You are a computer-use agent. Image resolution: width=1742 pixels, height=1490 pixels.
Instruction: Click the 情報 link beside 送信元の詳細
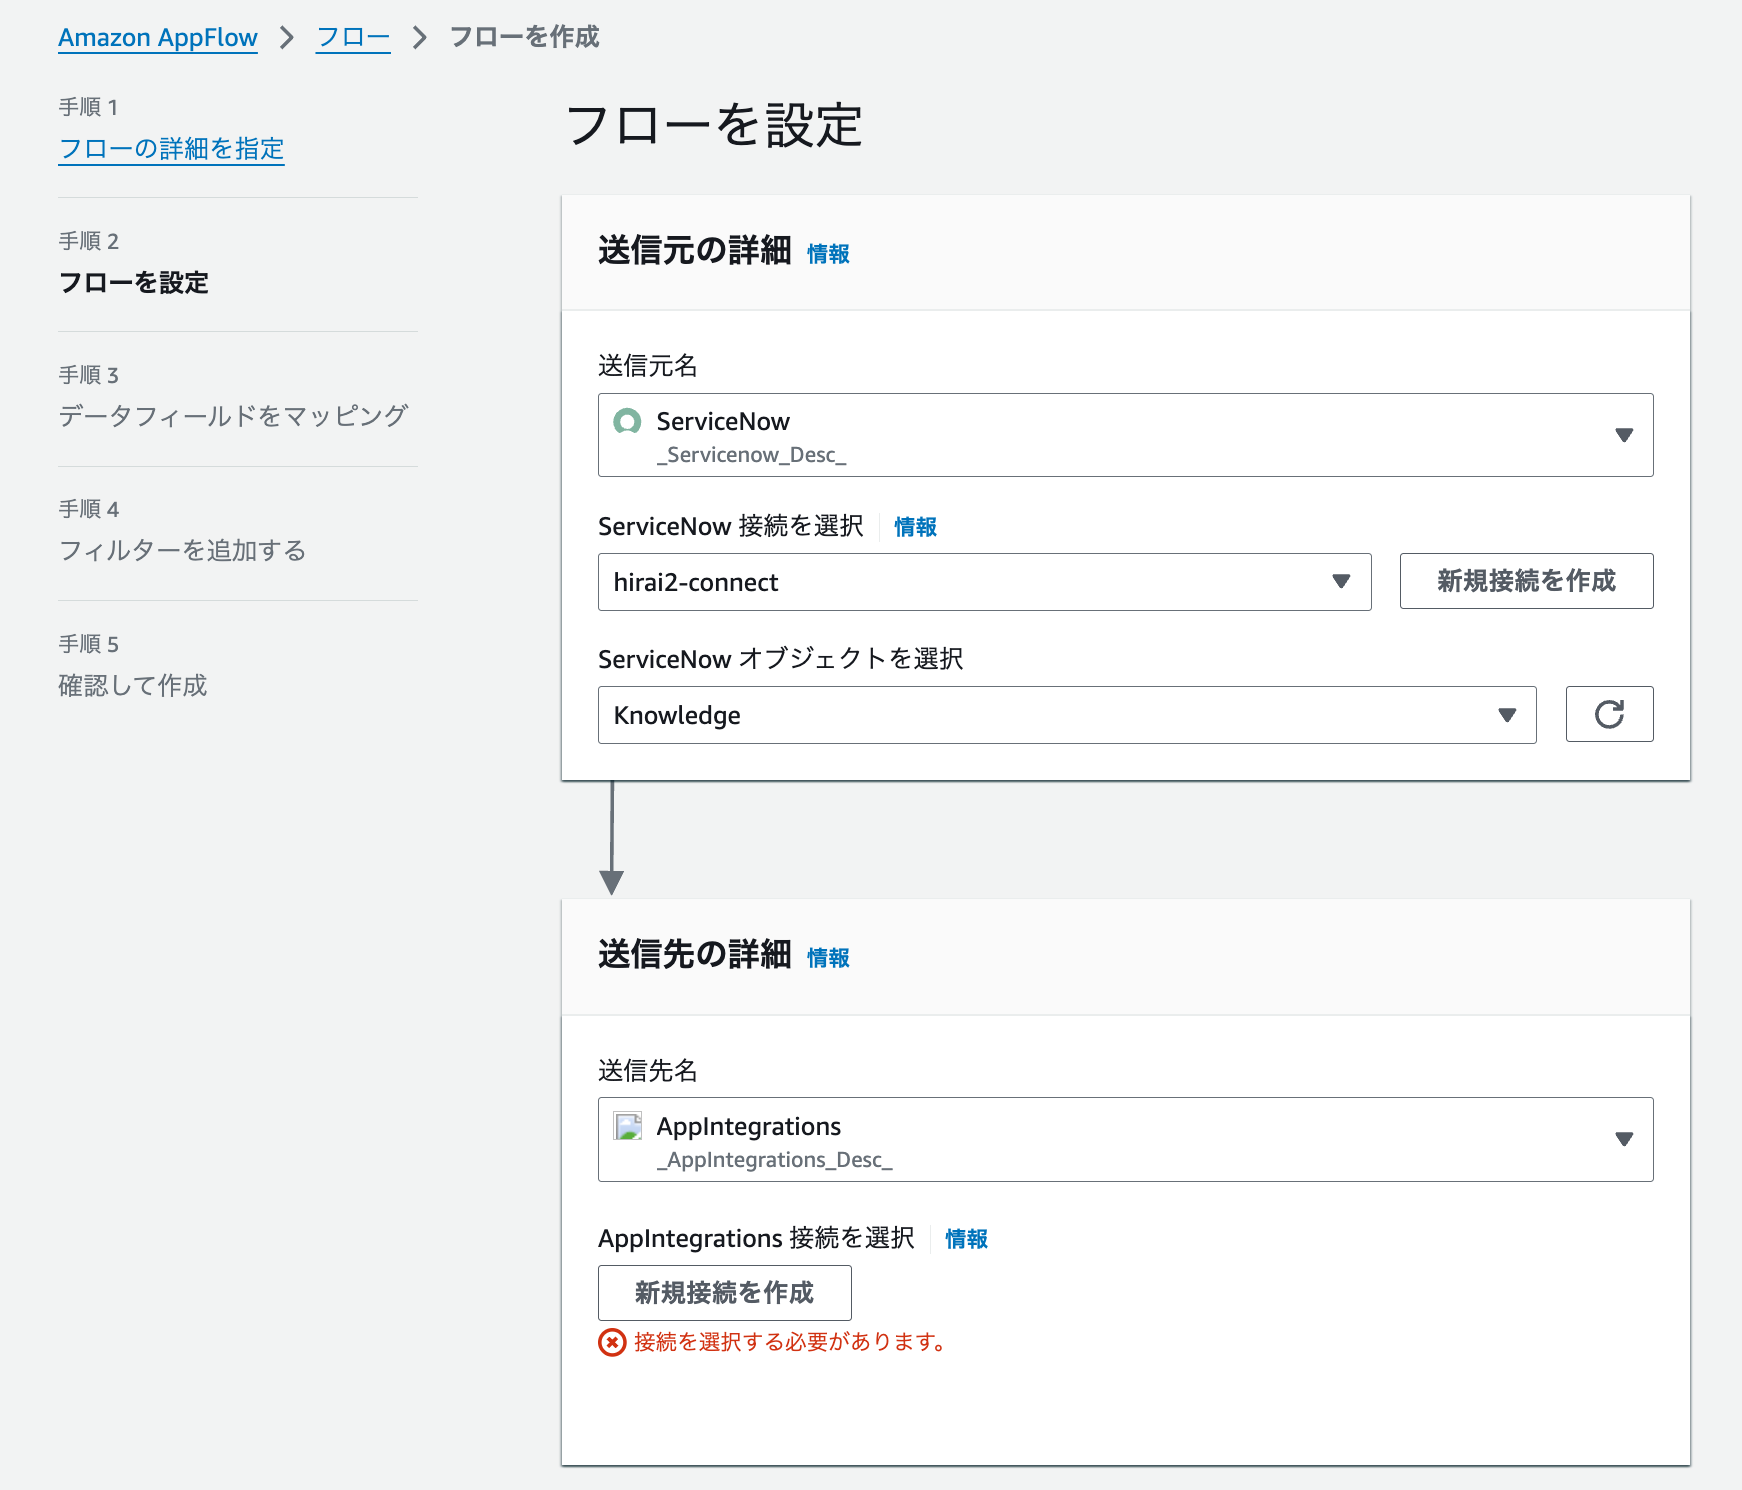point(829,254)
